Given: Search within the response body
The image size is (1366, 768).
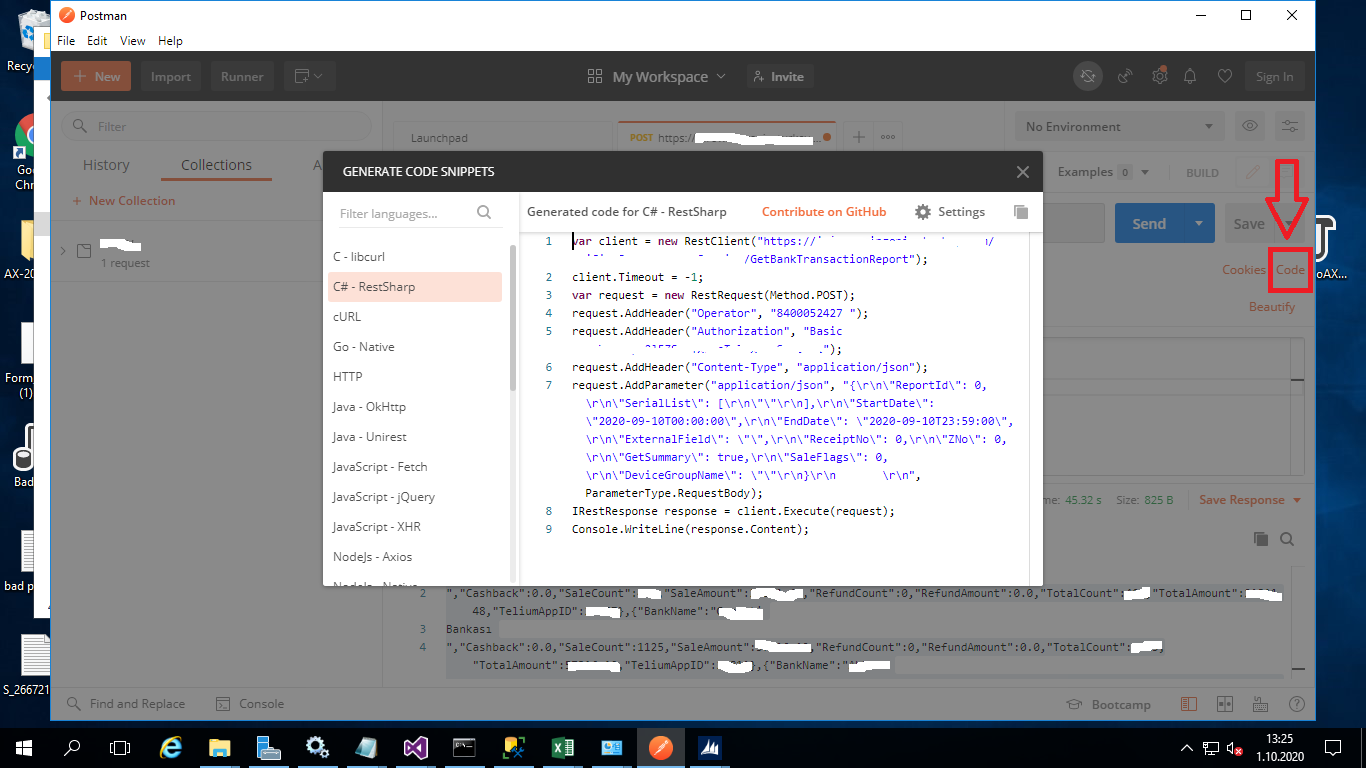Looking at the screenshot, I should click(x=1287, y=539).
